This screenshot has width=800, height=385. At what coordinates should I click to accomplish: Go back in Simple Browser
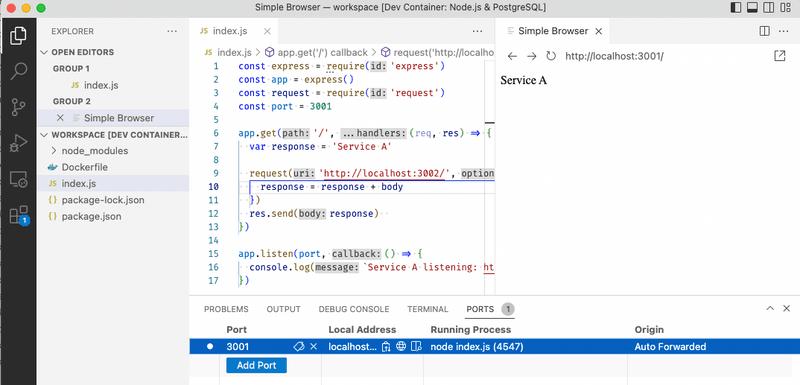(512, 56)
